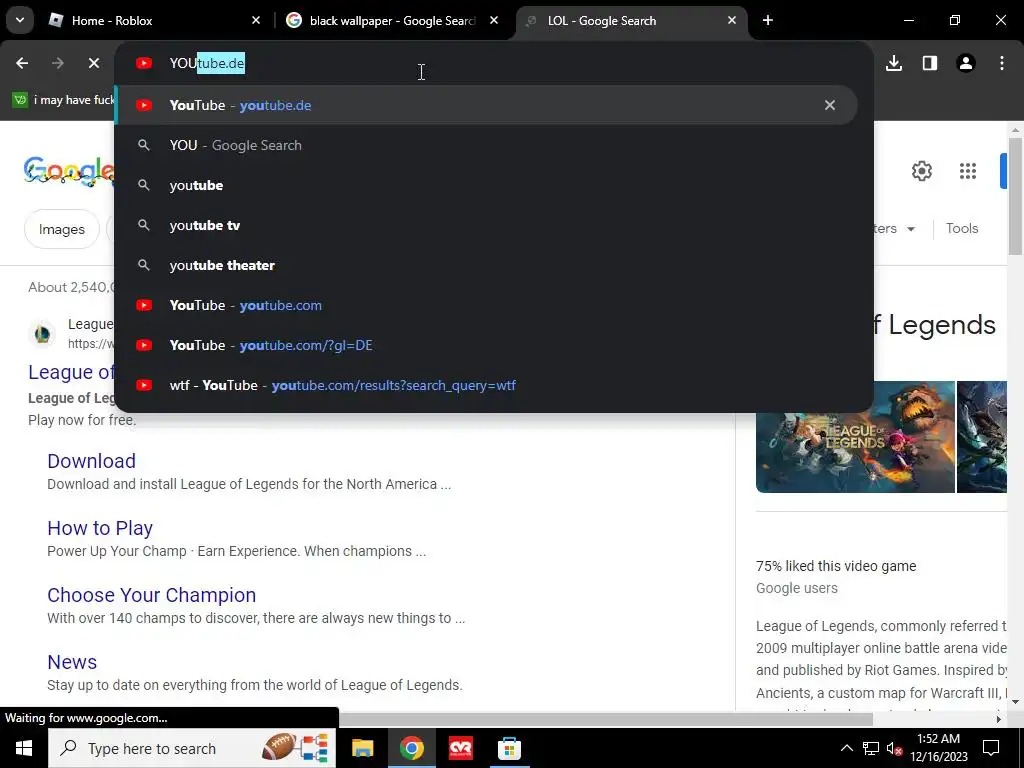1024x768 pixels.
Task: Open the Choose Your Champion sitelink
Action: pyautogui.click(x=152, y=595)
